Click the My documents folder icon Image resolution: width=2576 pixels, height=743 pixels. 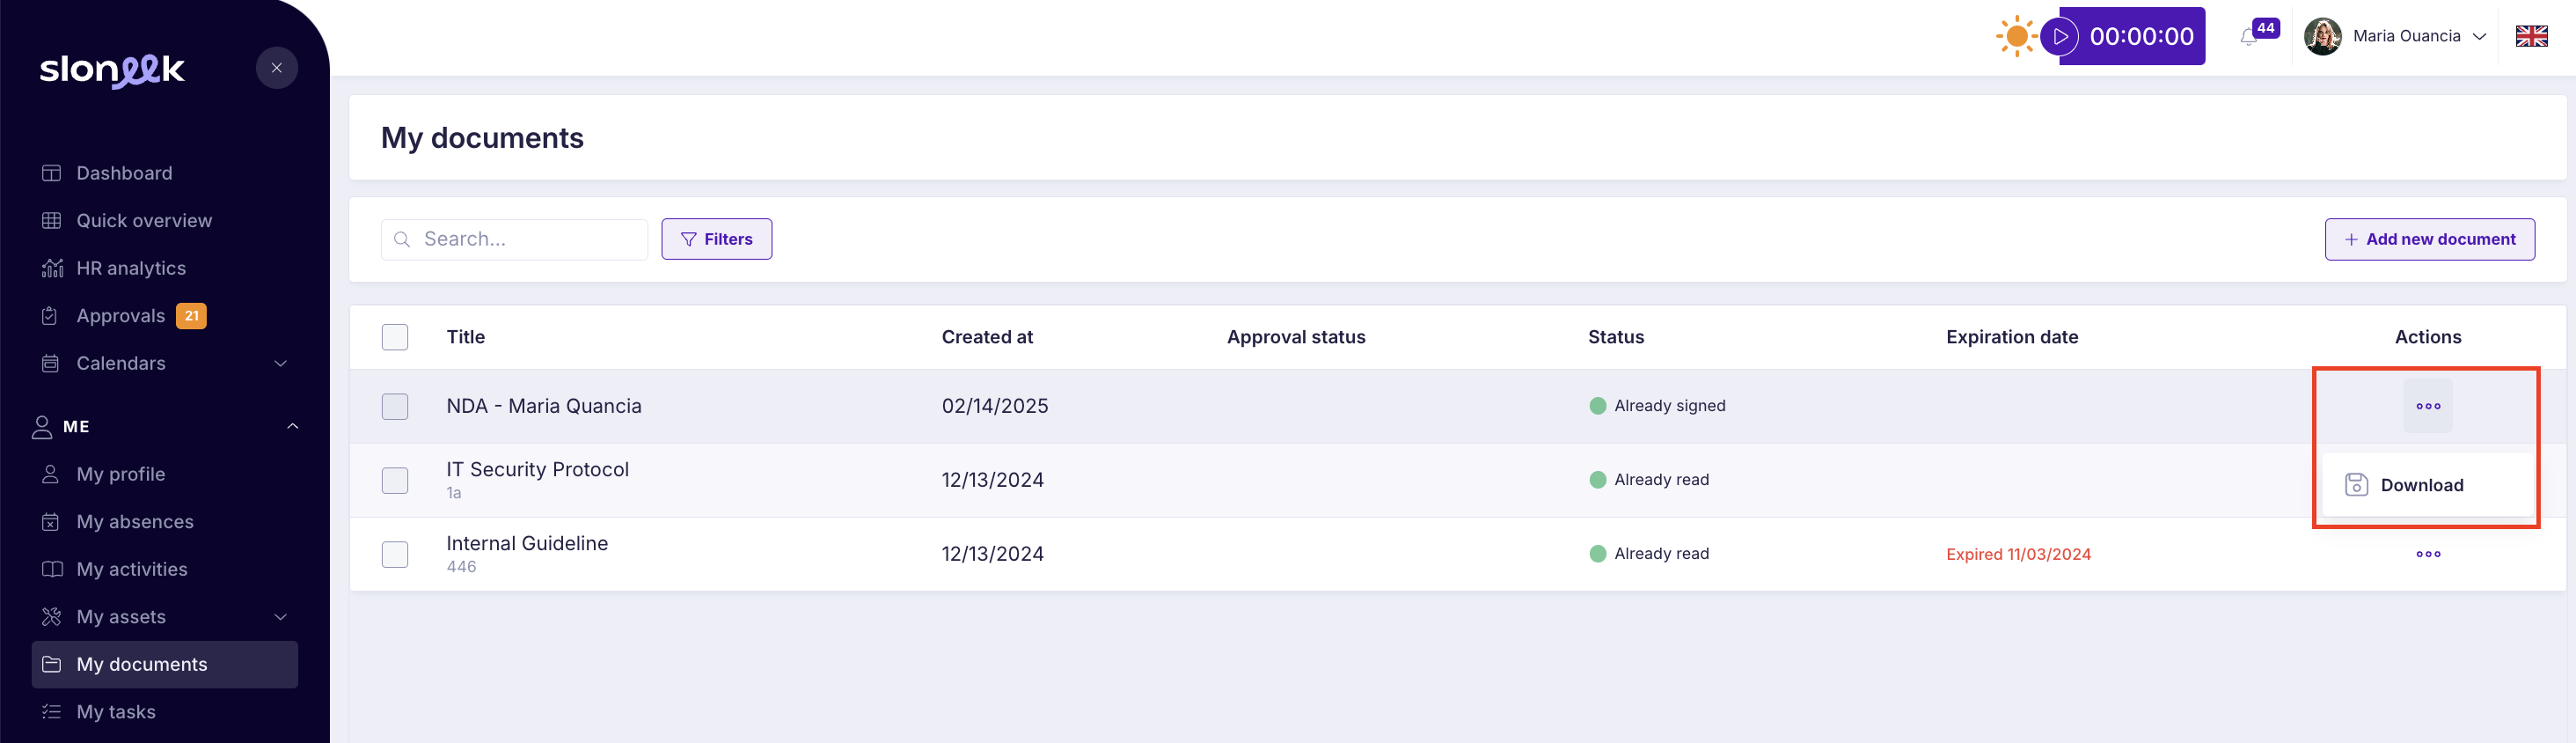[x=51, y=664]
